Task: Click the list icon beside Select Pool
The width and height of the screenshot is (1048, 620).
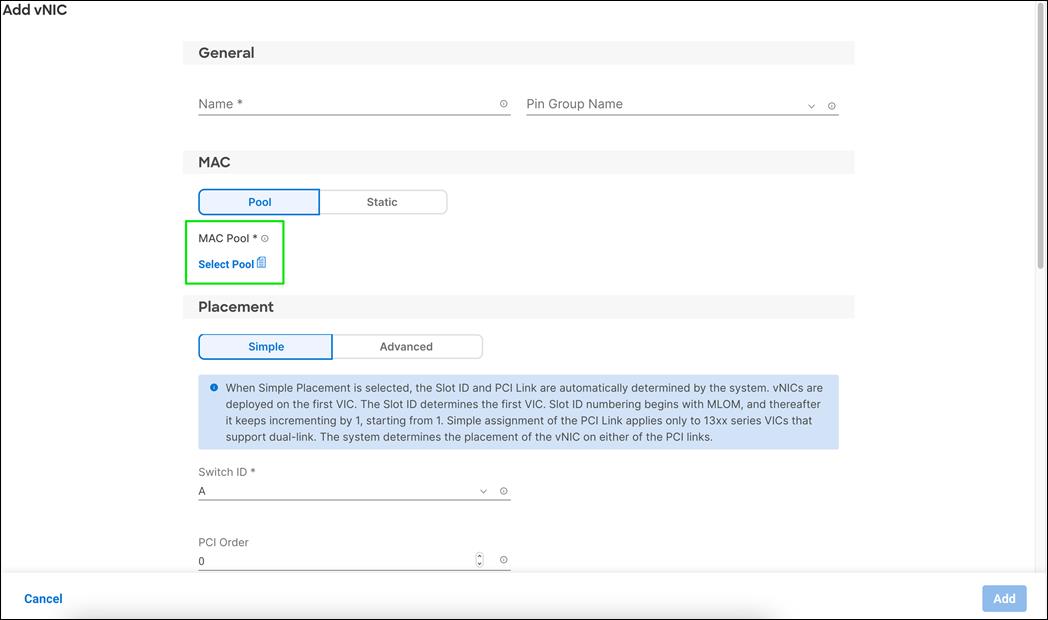Action: point(260,262)
